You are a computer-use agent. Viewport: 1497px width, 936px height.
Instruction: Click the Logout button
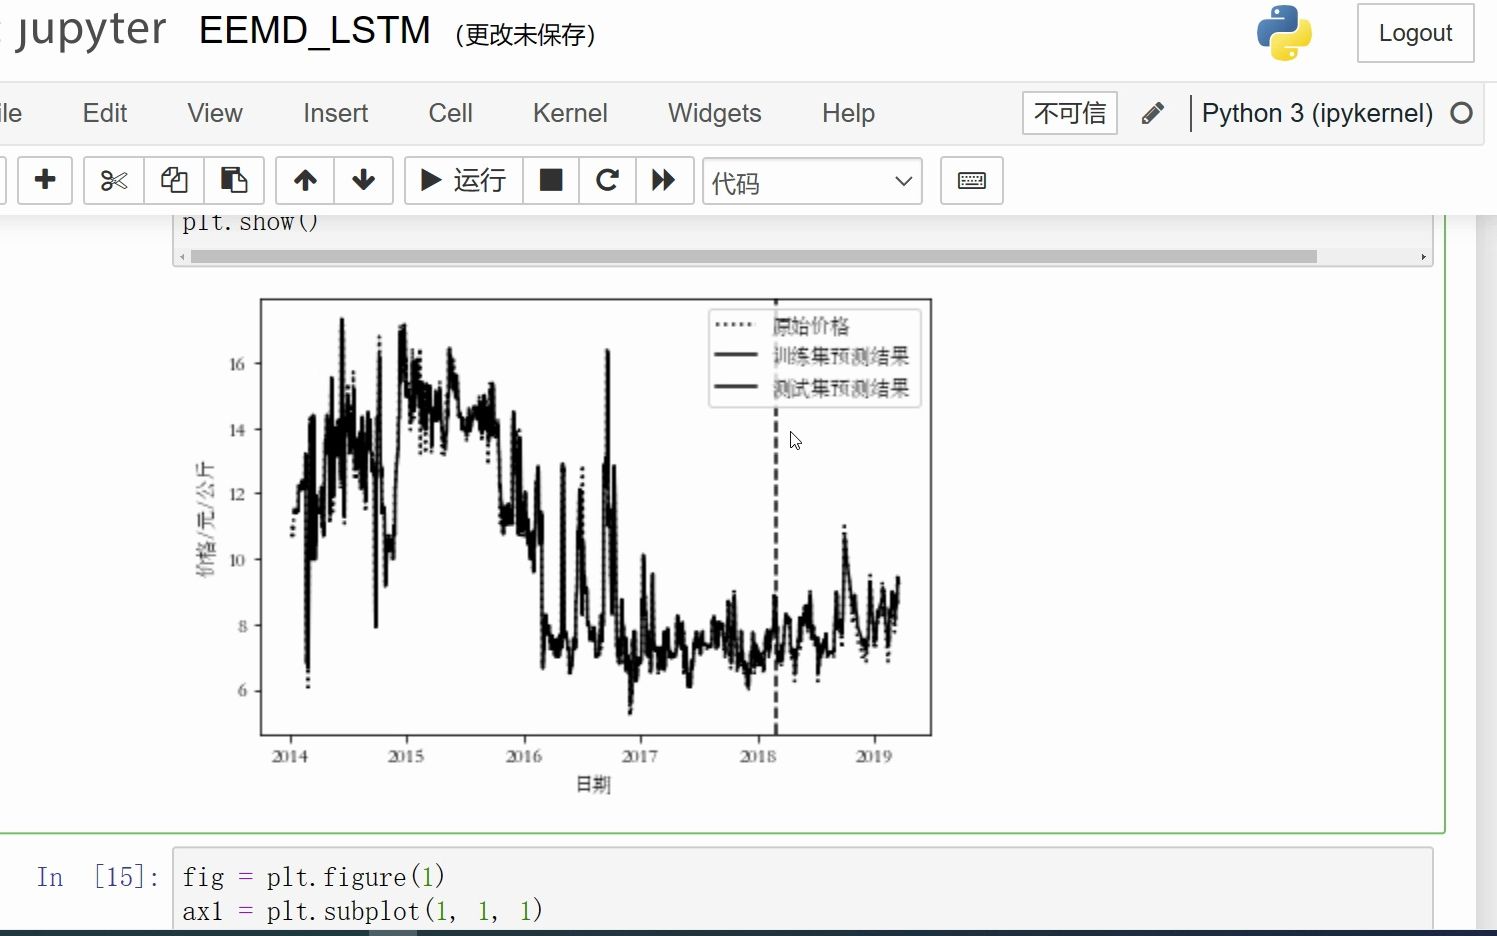coord(1415,33)
